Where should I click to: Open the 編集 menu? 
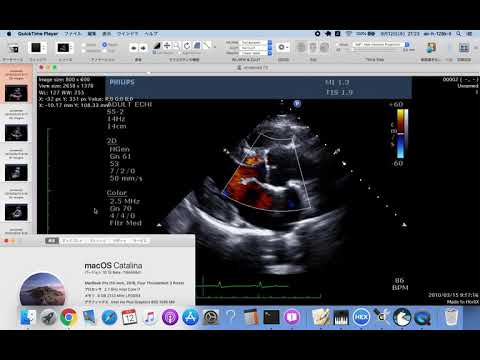[x=92, y=34]
